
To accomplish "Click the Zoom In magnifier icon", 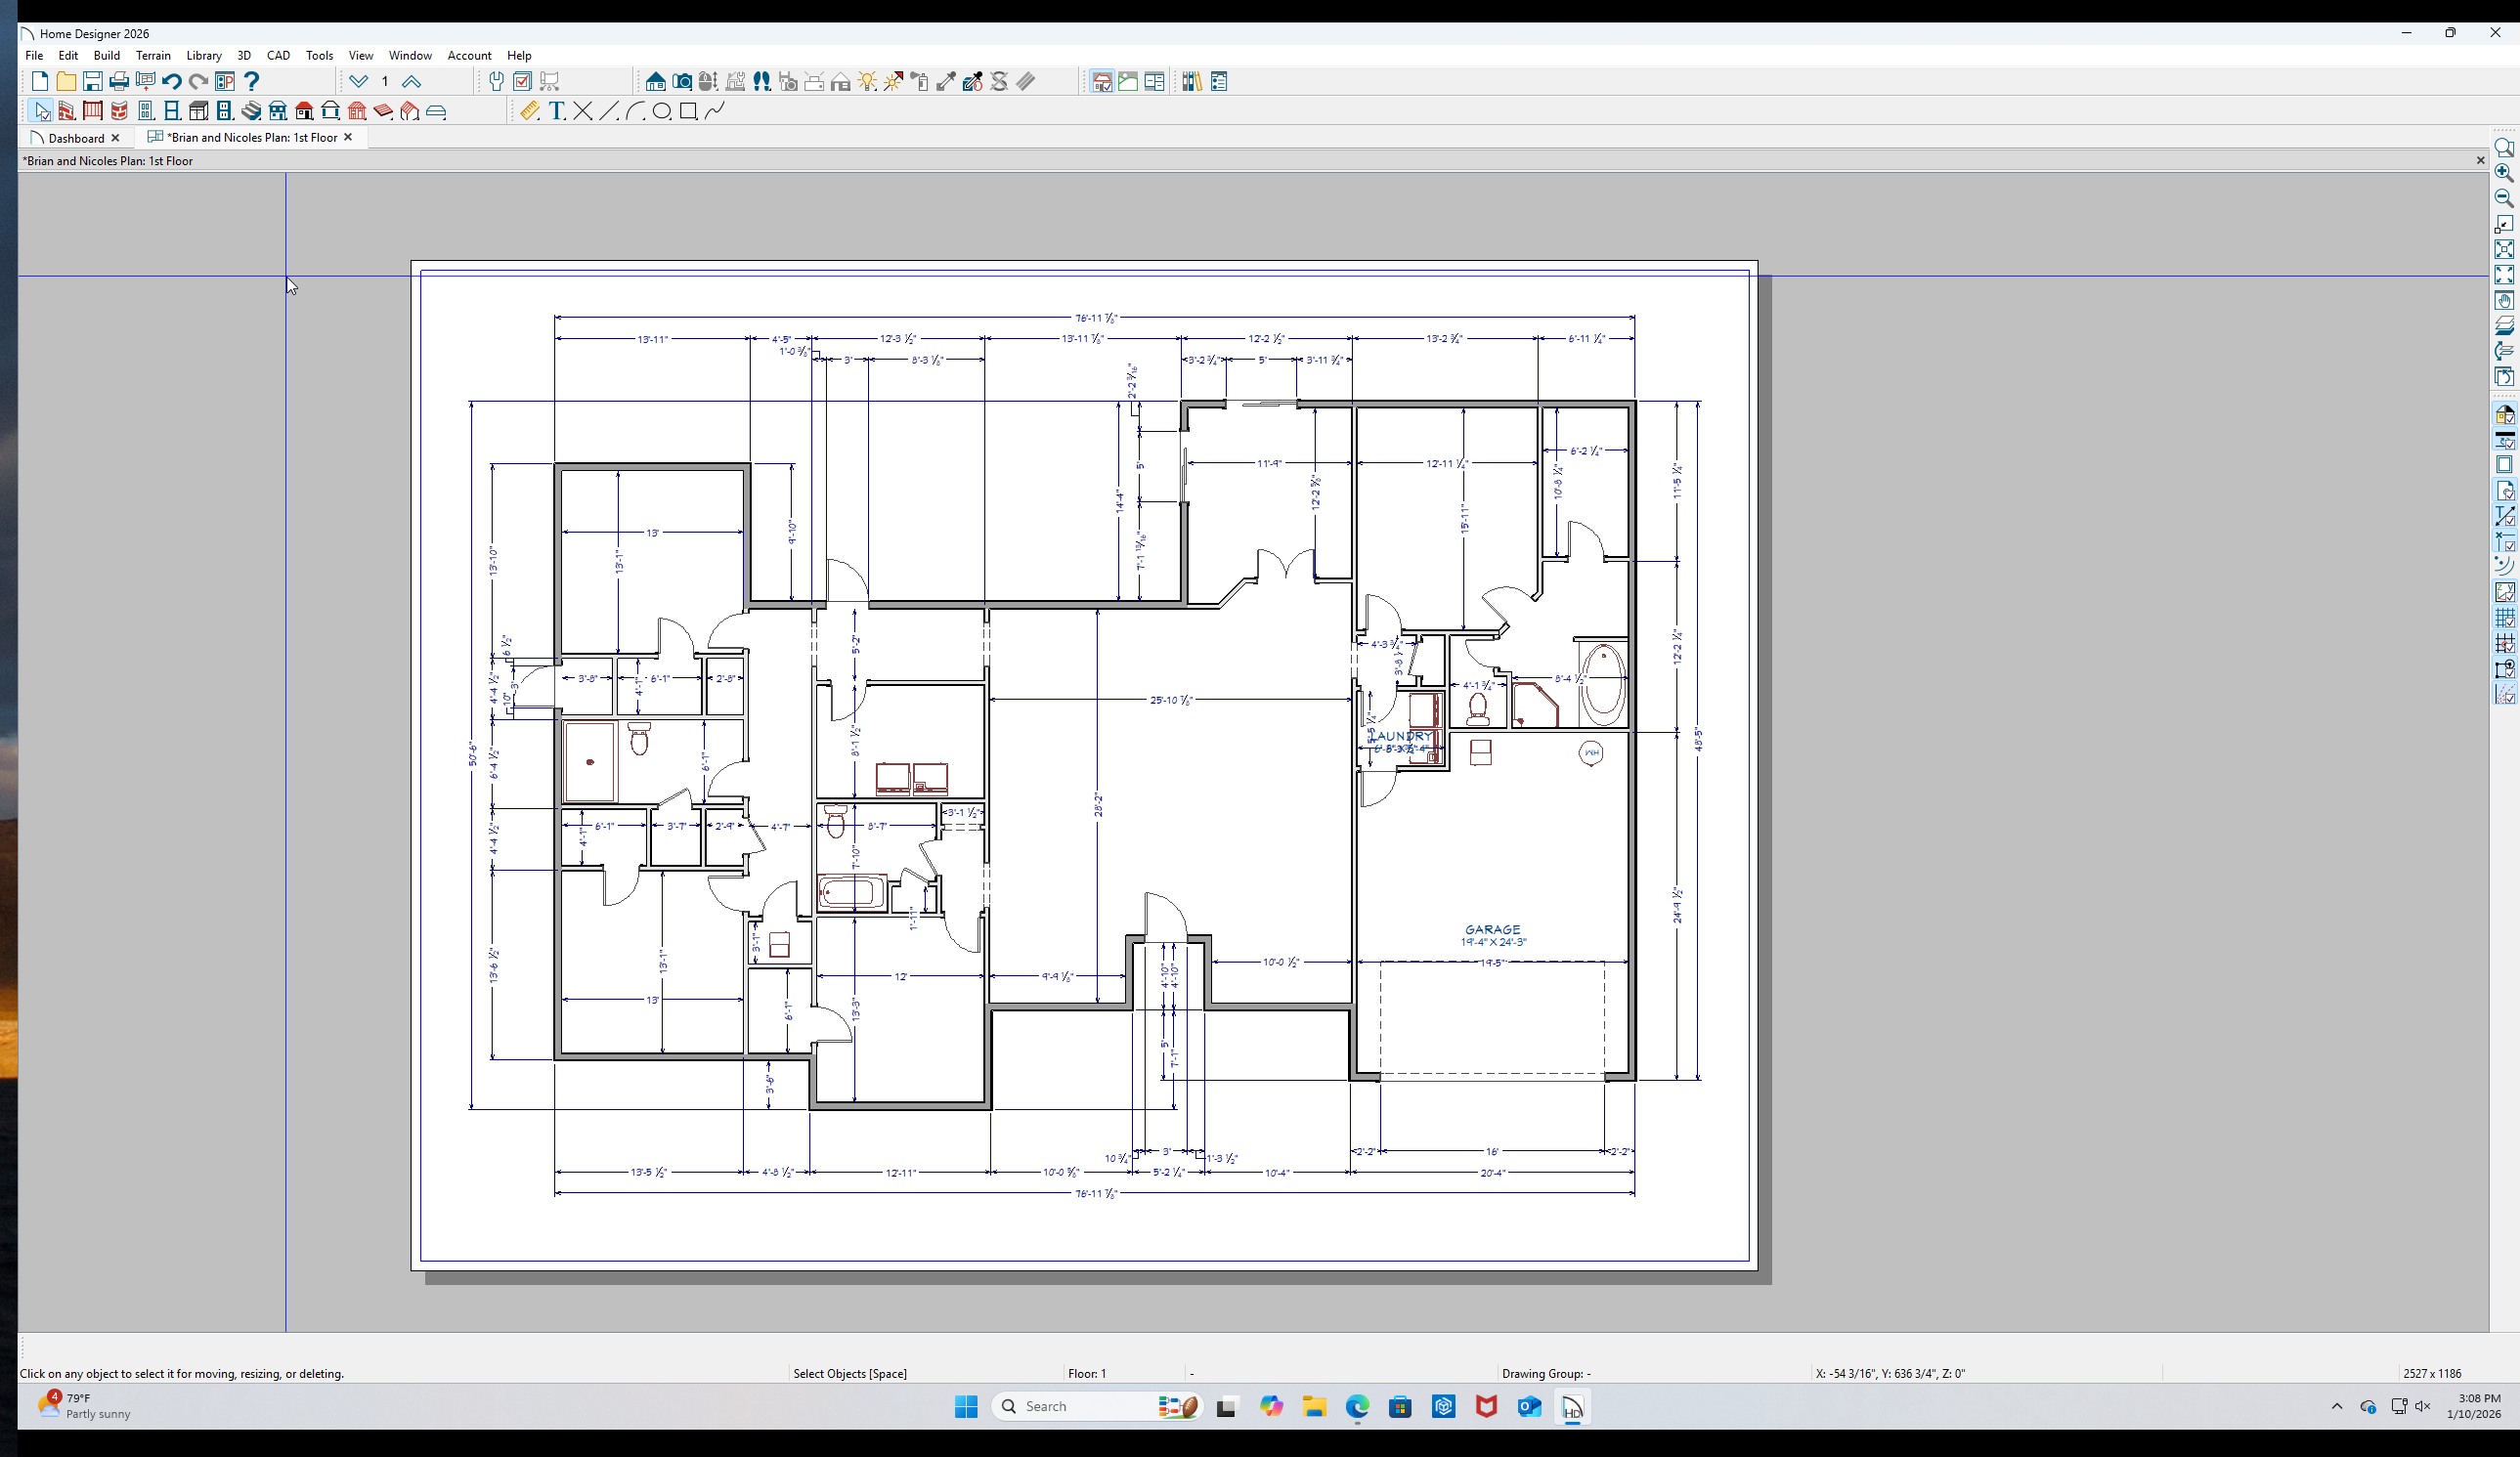I will pyautogui.click(x=2504, y=173).
